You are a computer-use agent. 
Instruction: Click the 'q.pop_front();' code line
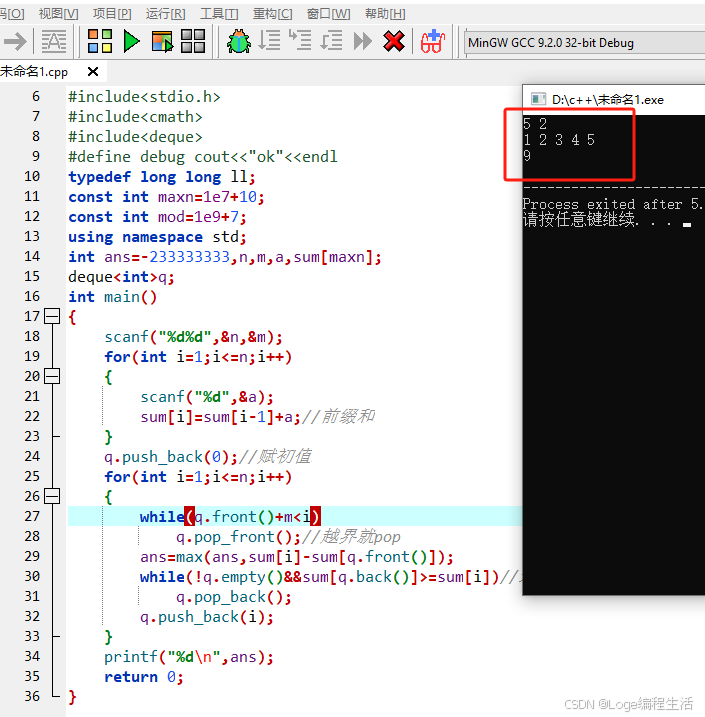(238, 537)
